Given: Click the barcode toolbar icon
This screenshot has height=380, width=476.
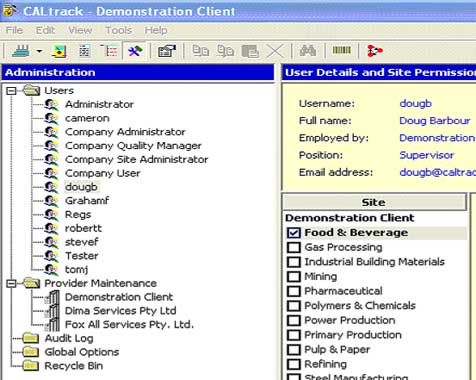Looking at the screenshot, I should coord(341,50).
